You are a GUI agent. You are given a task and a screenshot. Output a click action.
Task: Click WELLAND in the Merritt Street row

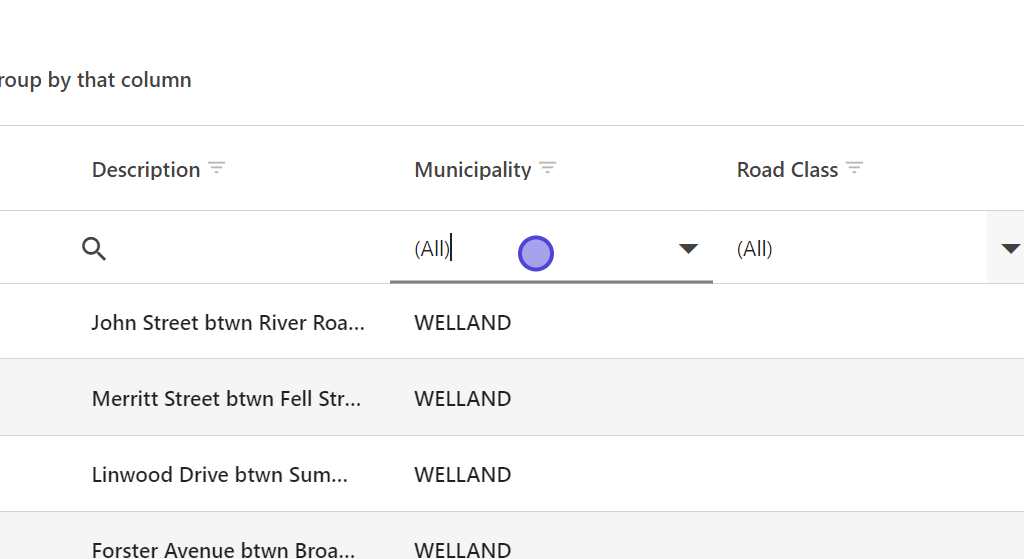(x=462, y=399)
